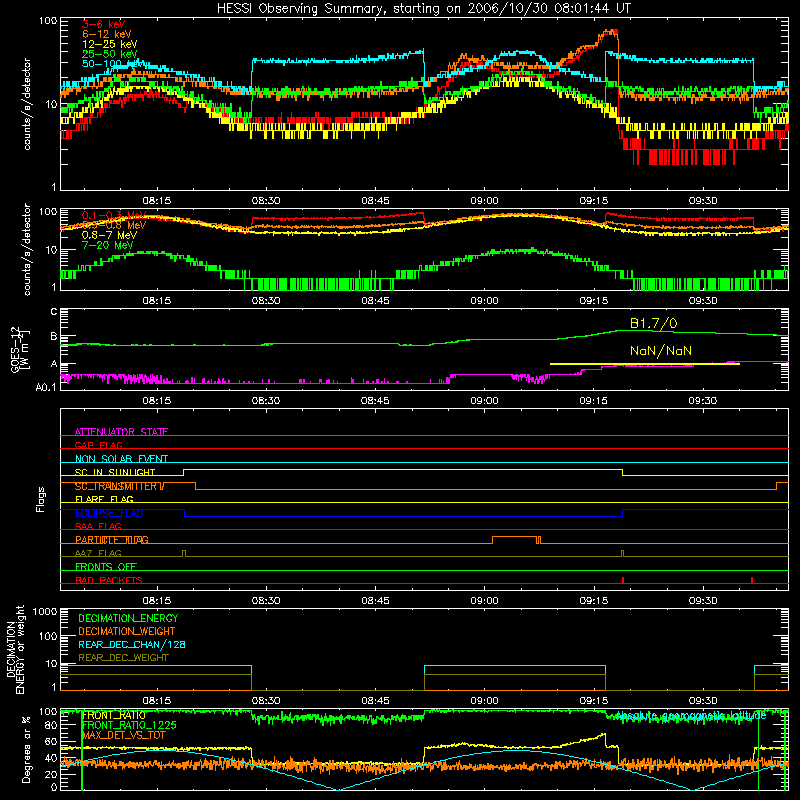
Task: Click the DECIMATION ENERGY or weight axis title
Action: (15, 649)
